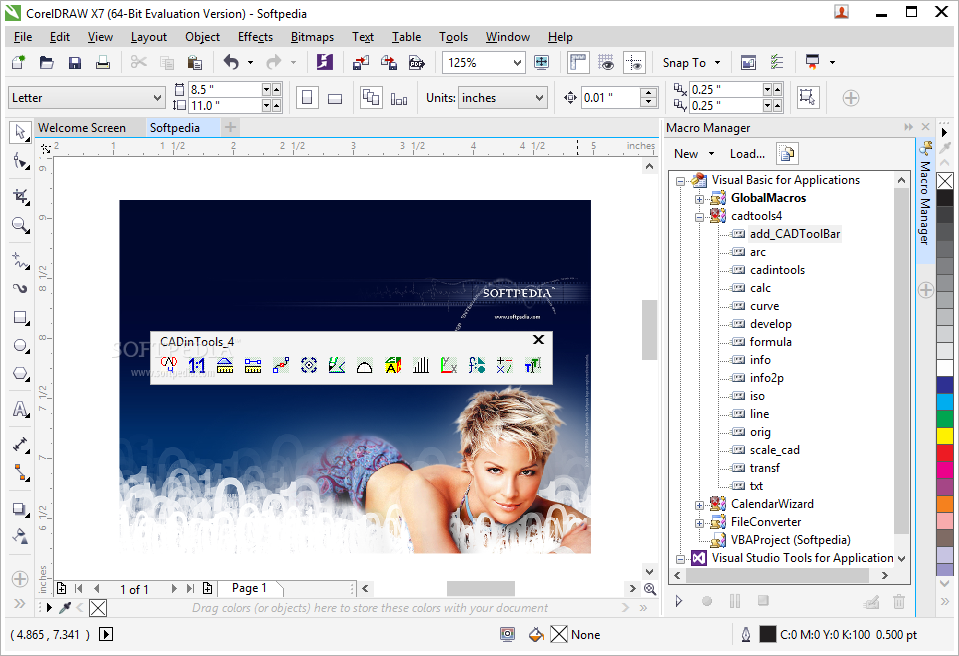The height and width of the screenshot is (656, 959).
Task: Toggle Show Rulers button
Action: tap(578, 62)
